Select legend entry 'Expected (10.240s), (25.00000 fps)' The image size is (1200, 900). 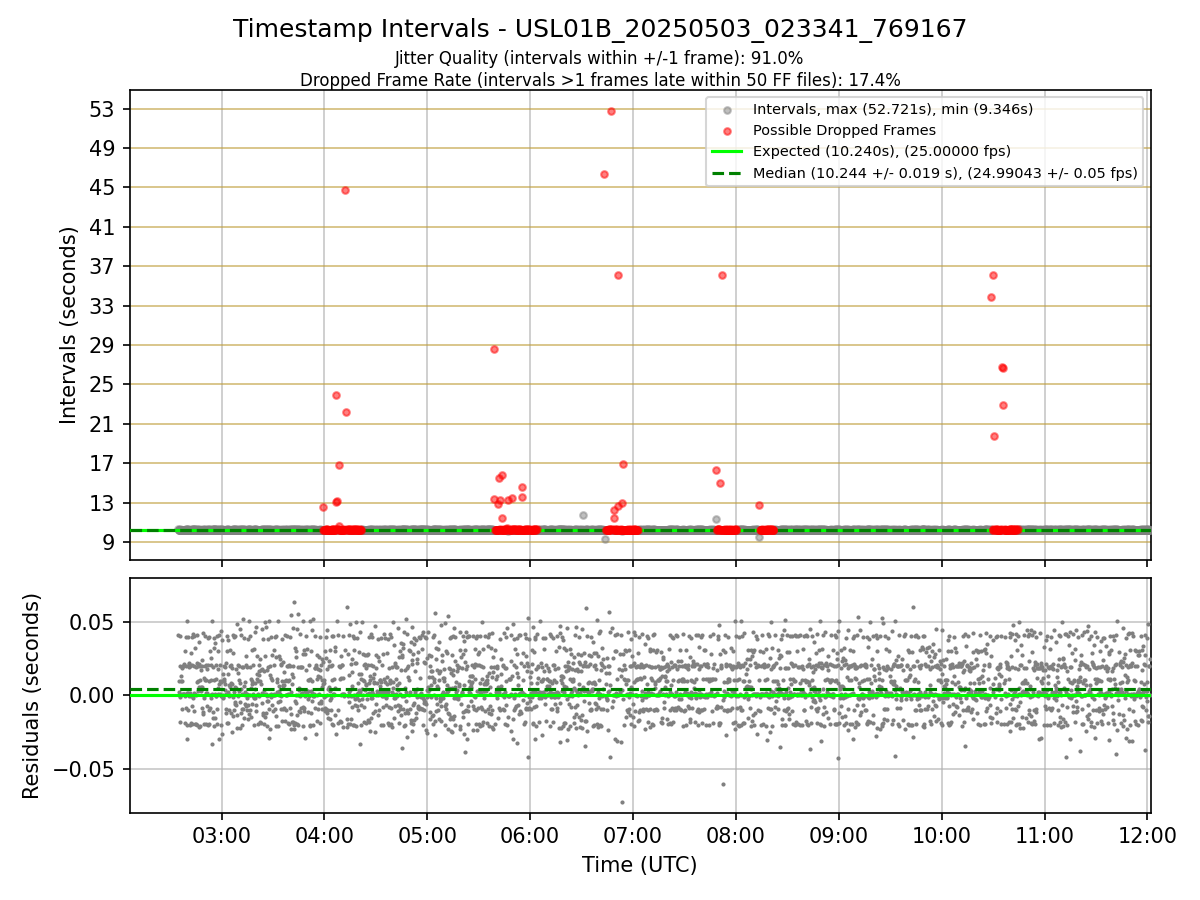point(882,151)
